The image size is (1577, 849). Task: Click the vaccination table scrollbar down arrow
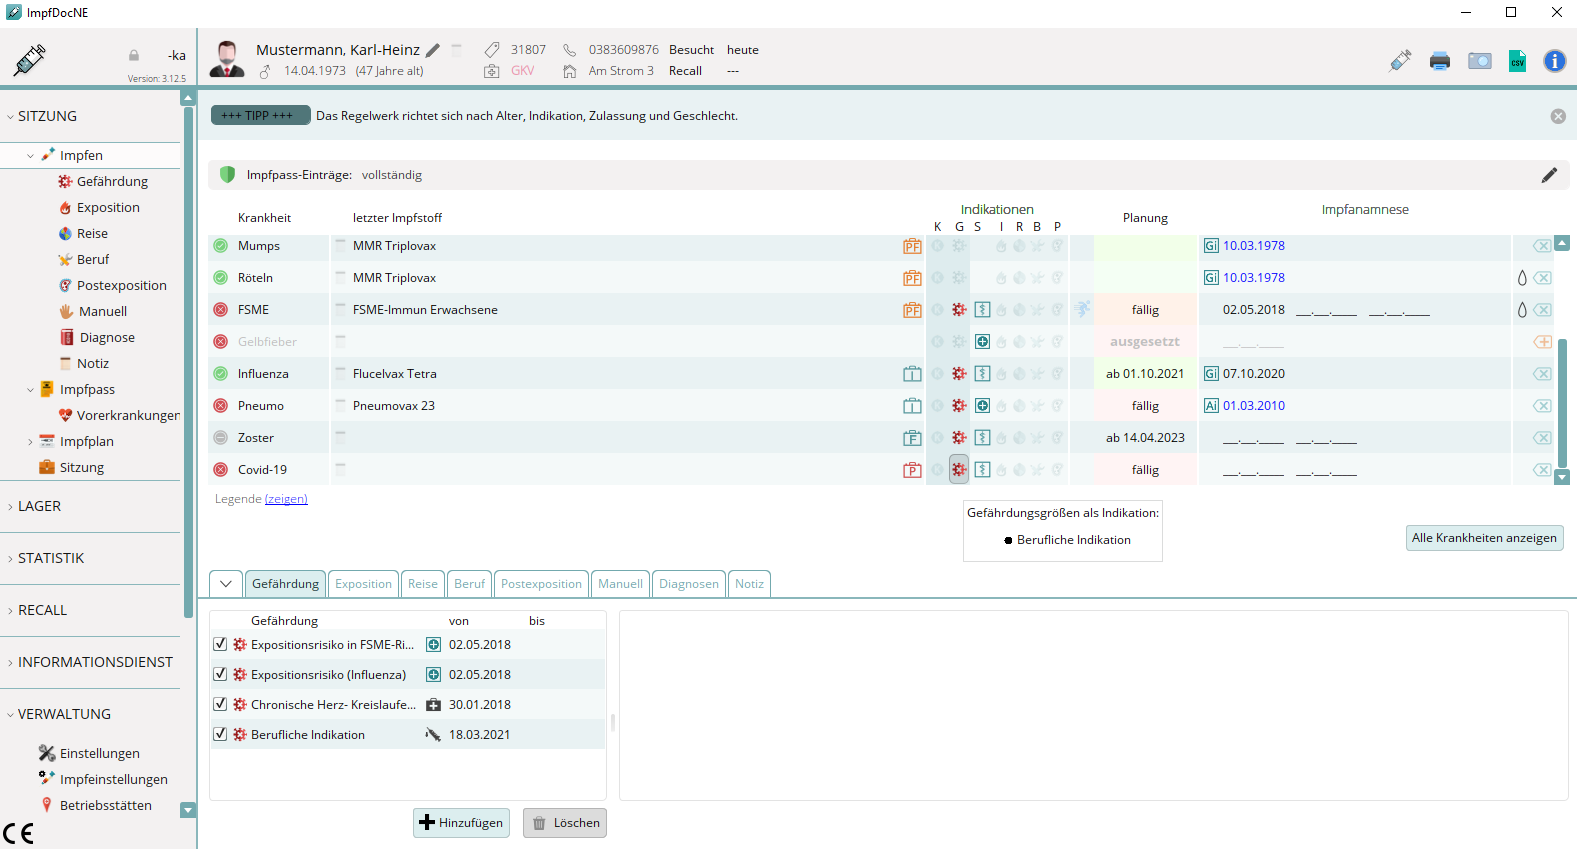point(1562,477)
